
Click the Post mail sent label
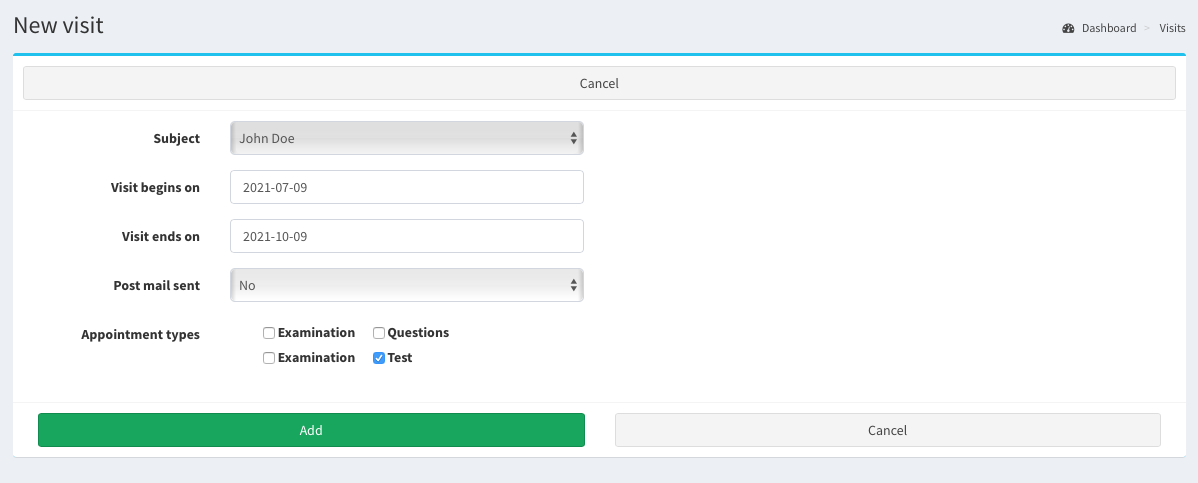(x=156, y=285)
